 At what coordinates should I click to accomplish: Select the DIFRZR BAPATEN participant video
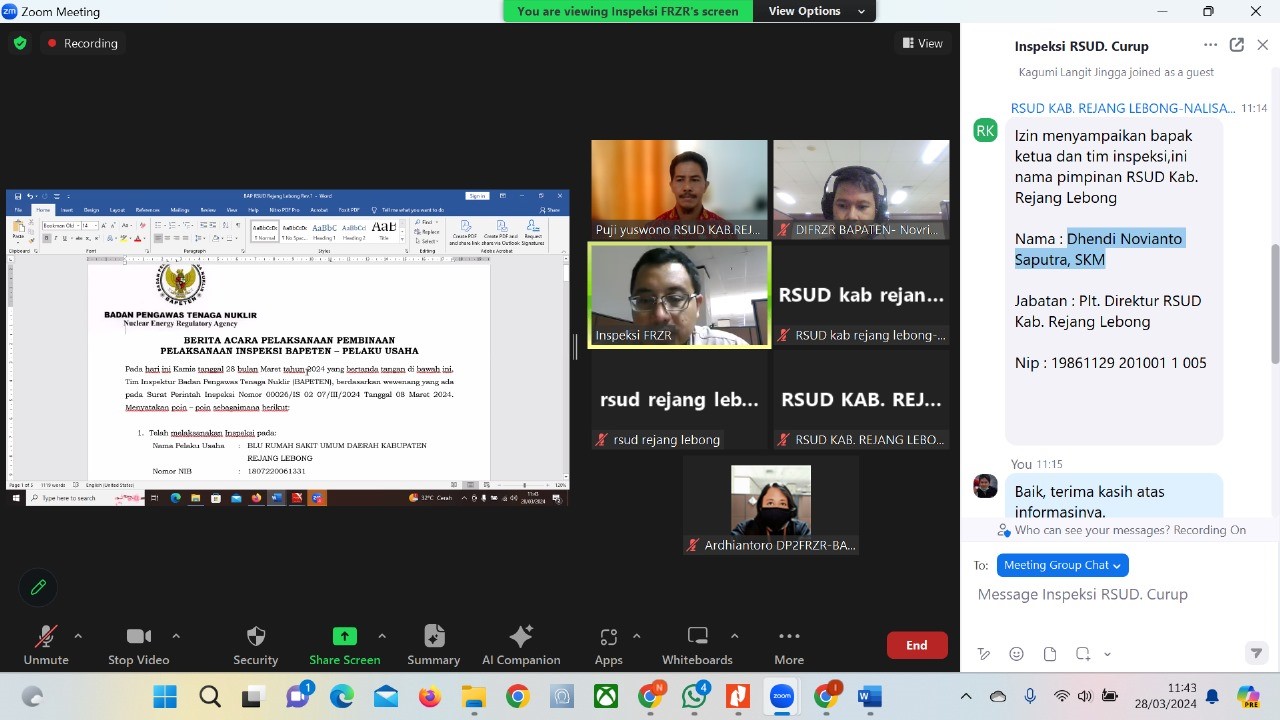[861, 190]
